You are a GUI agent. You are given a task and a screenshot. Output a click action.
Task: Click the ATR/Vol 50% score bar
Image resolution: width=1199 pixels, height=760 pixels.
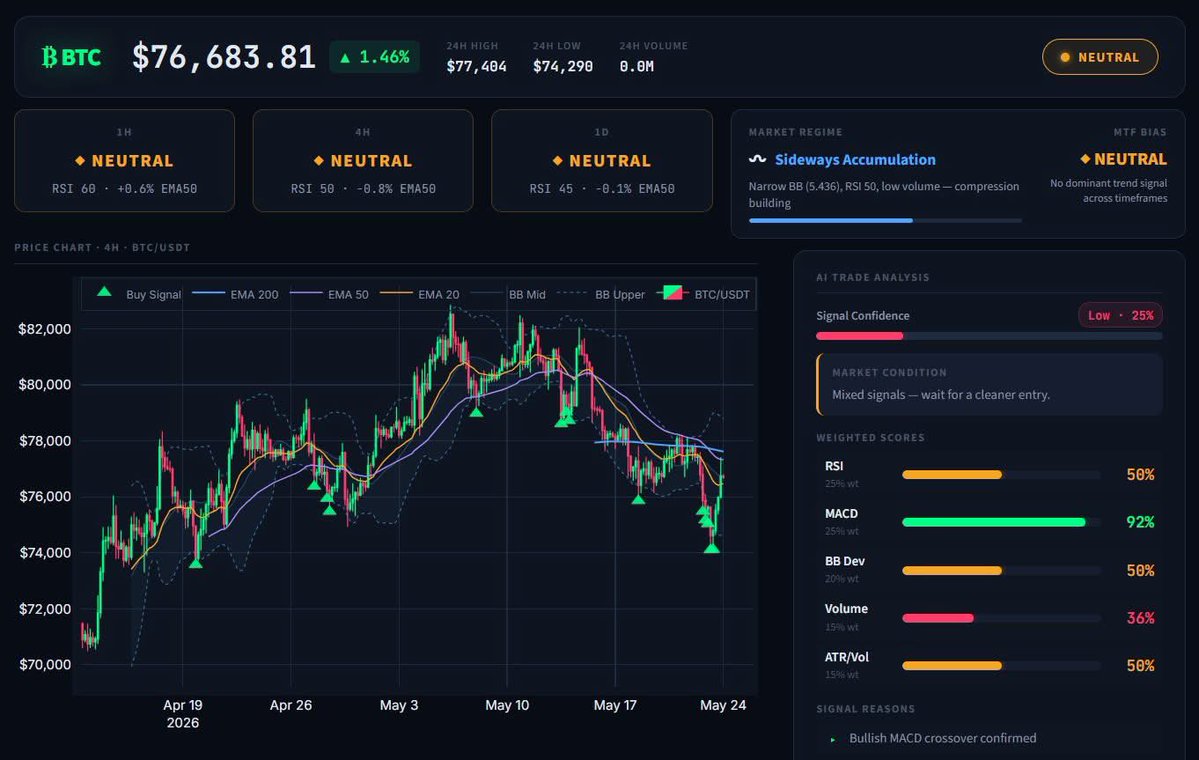(1001, 666)
